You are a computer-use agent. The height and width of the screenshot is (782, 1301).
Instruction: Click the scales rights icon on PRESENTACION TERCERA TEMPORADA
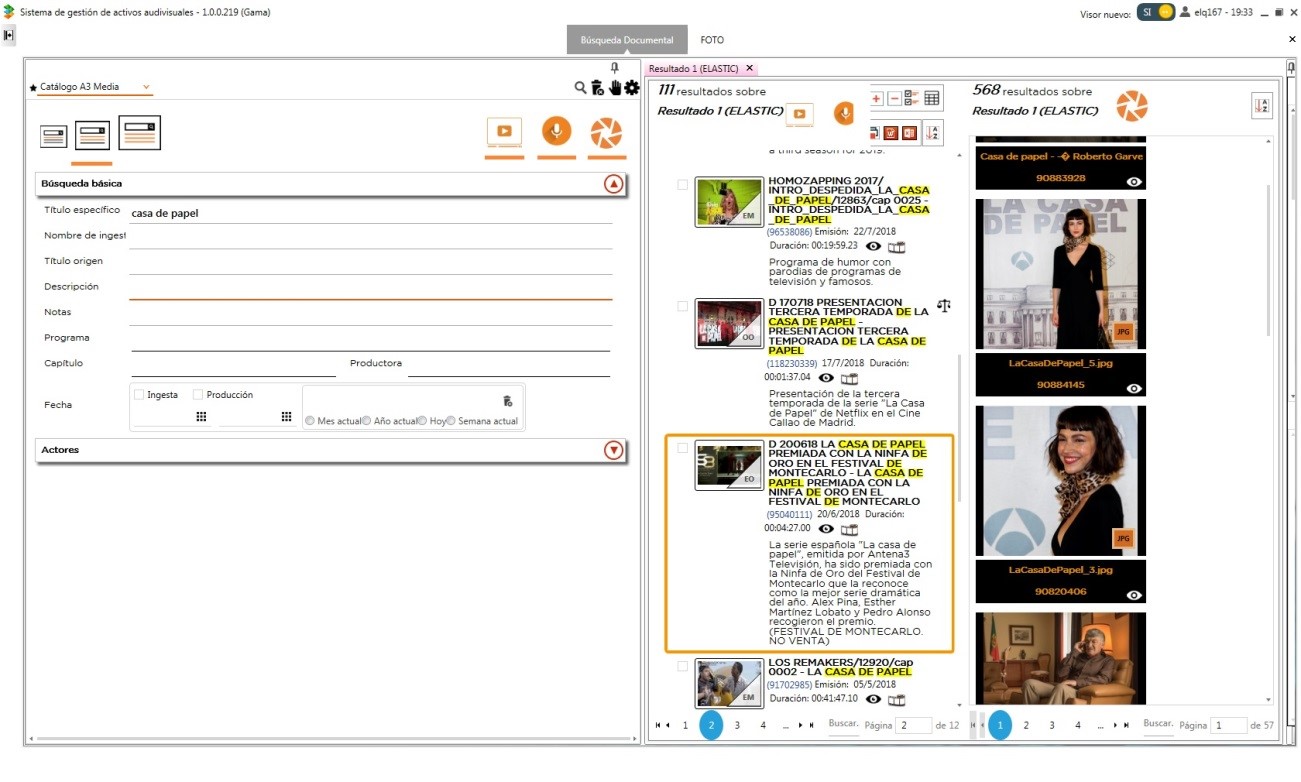[x=944, y=305]
